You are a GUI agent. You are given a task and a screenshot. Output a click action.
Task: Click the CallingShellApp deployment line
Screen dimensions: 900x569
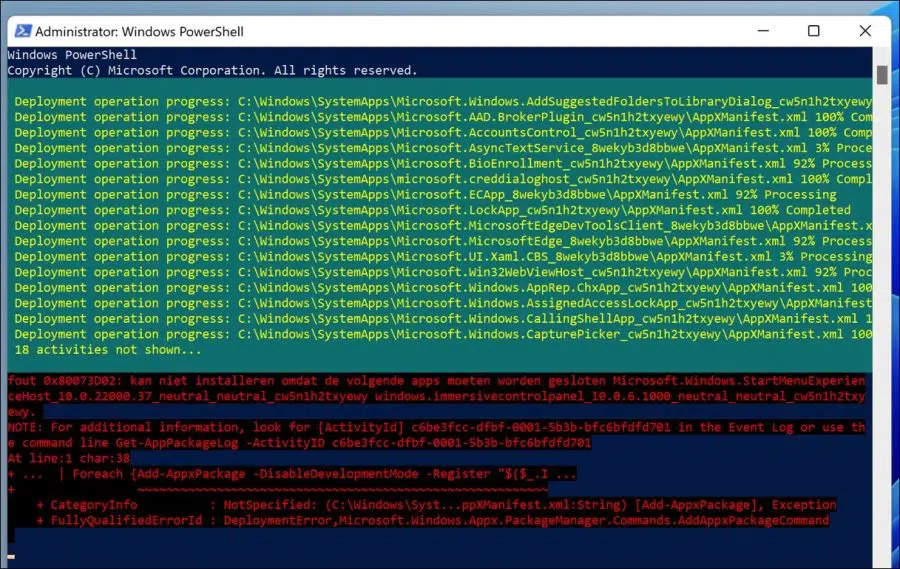point(443,319)
